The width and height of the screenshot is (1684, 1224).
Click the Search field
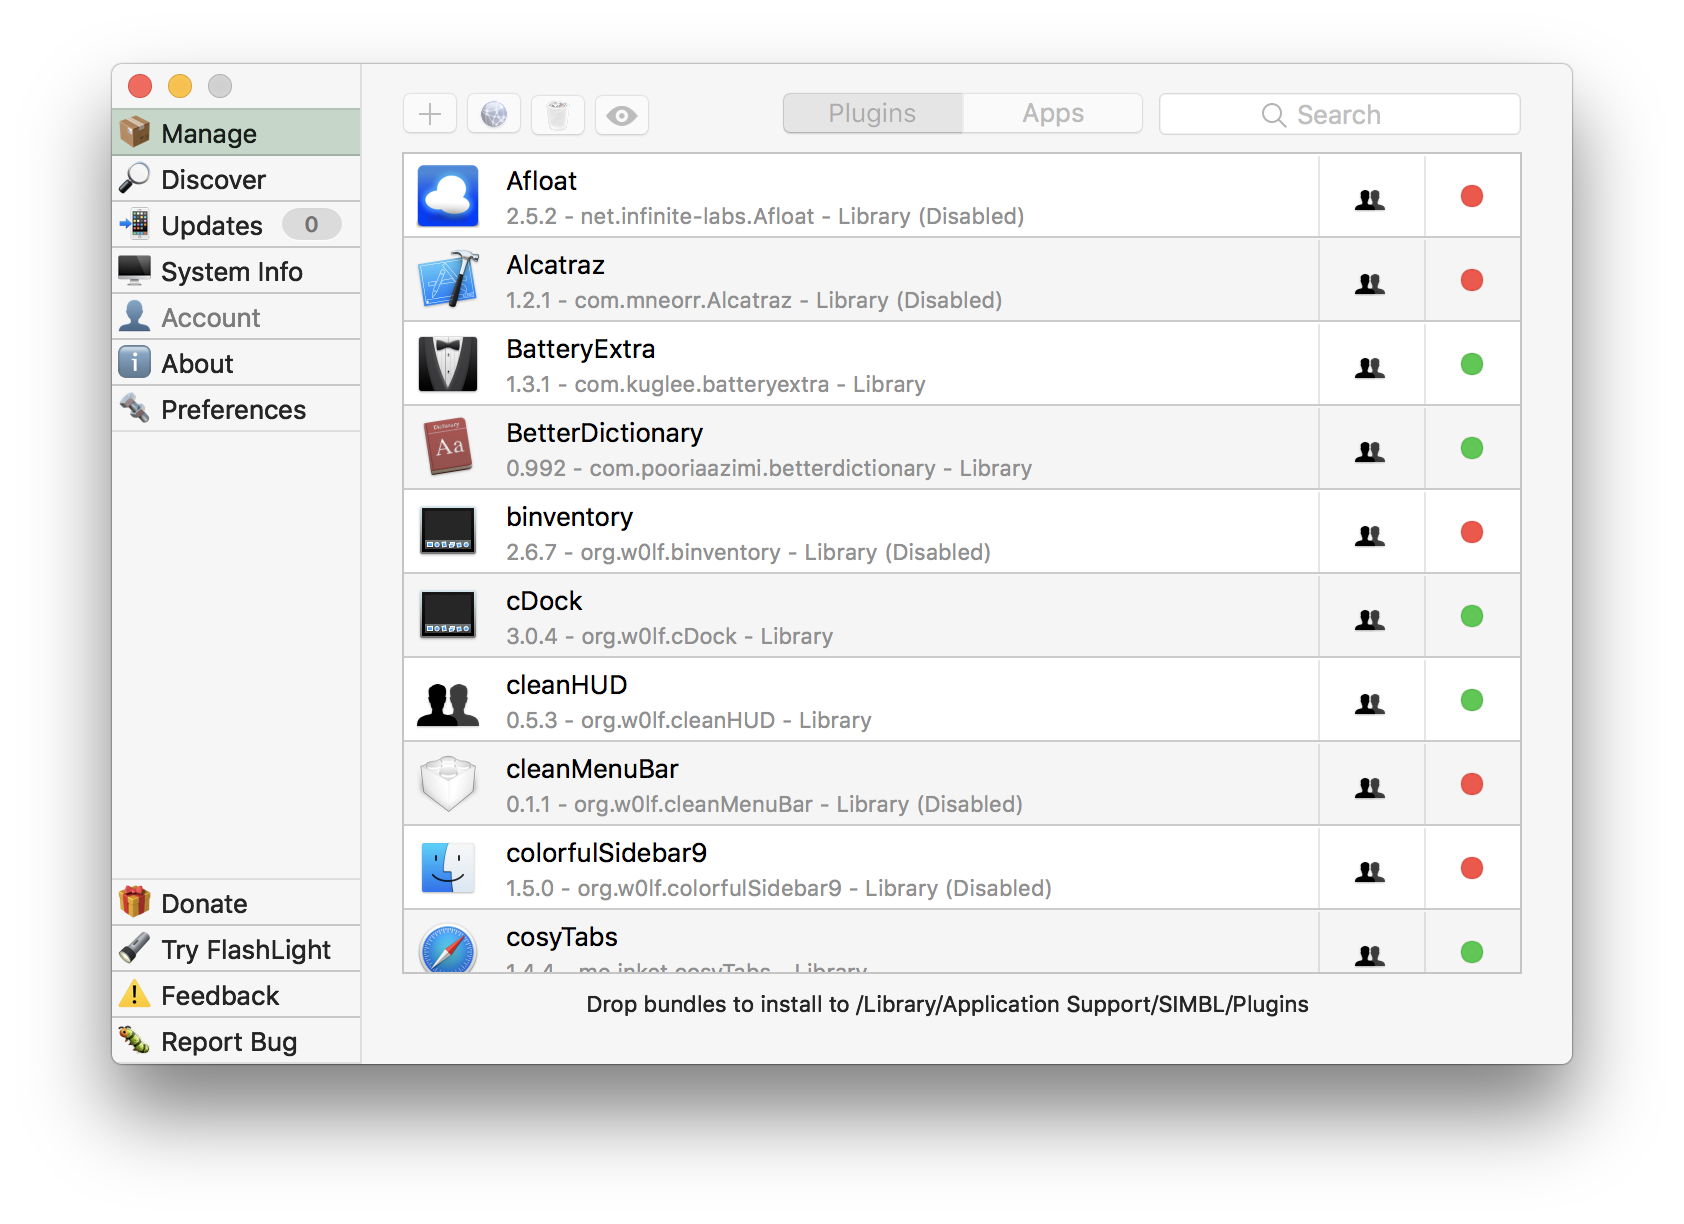tap(1339, 115)
